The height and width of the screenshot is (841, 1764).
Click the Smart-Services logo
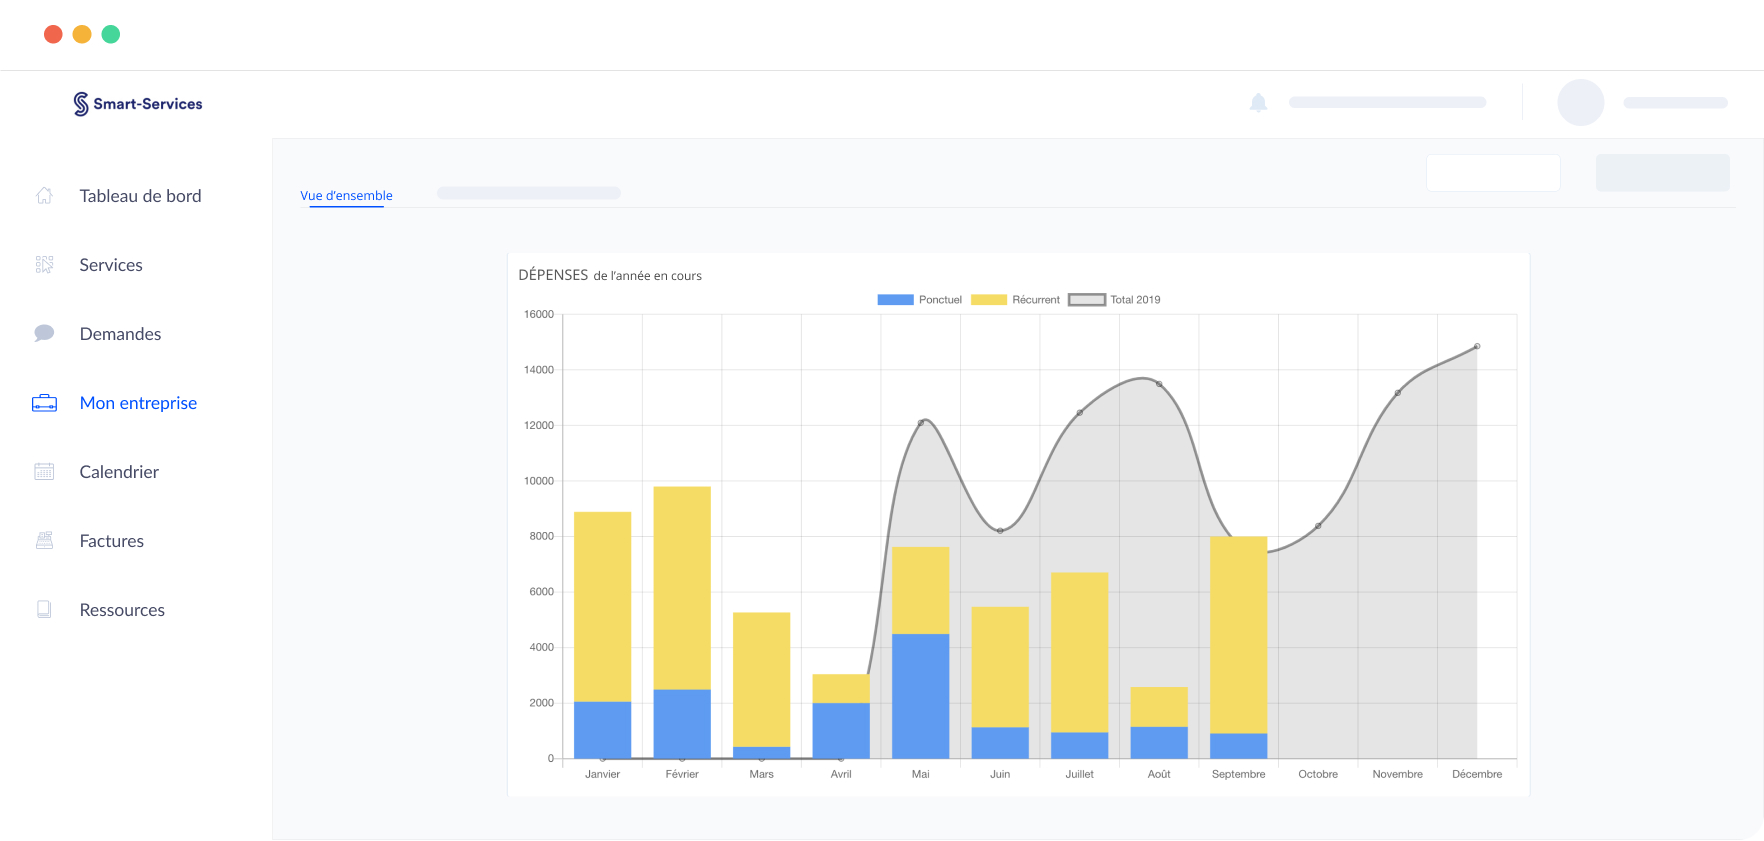137,104
